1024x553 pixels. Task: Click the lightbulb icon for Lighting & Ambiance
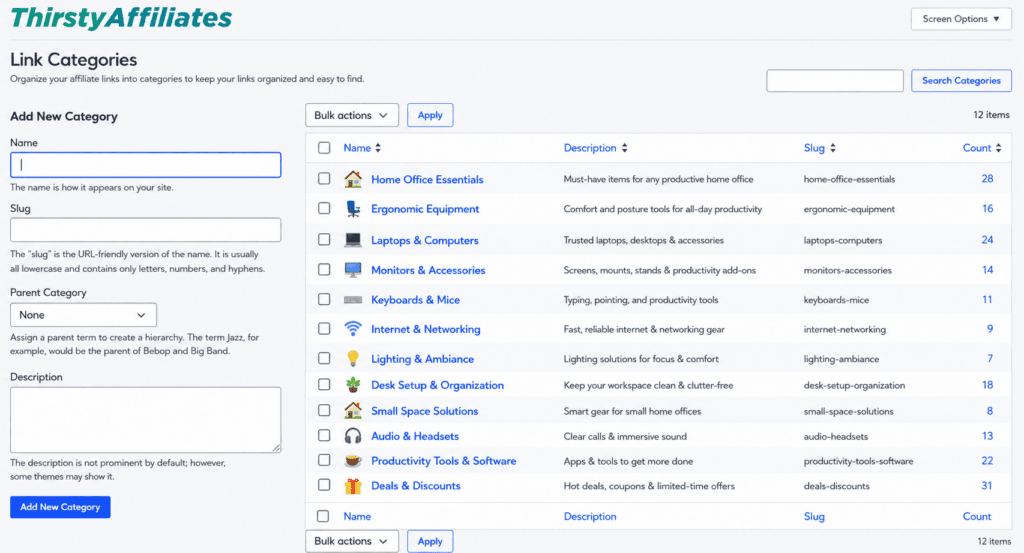coord(353,358)
